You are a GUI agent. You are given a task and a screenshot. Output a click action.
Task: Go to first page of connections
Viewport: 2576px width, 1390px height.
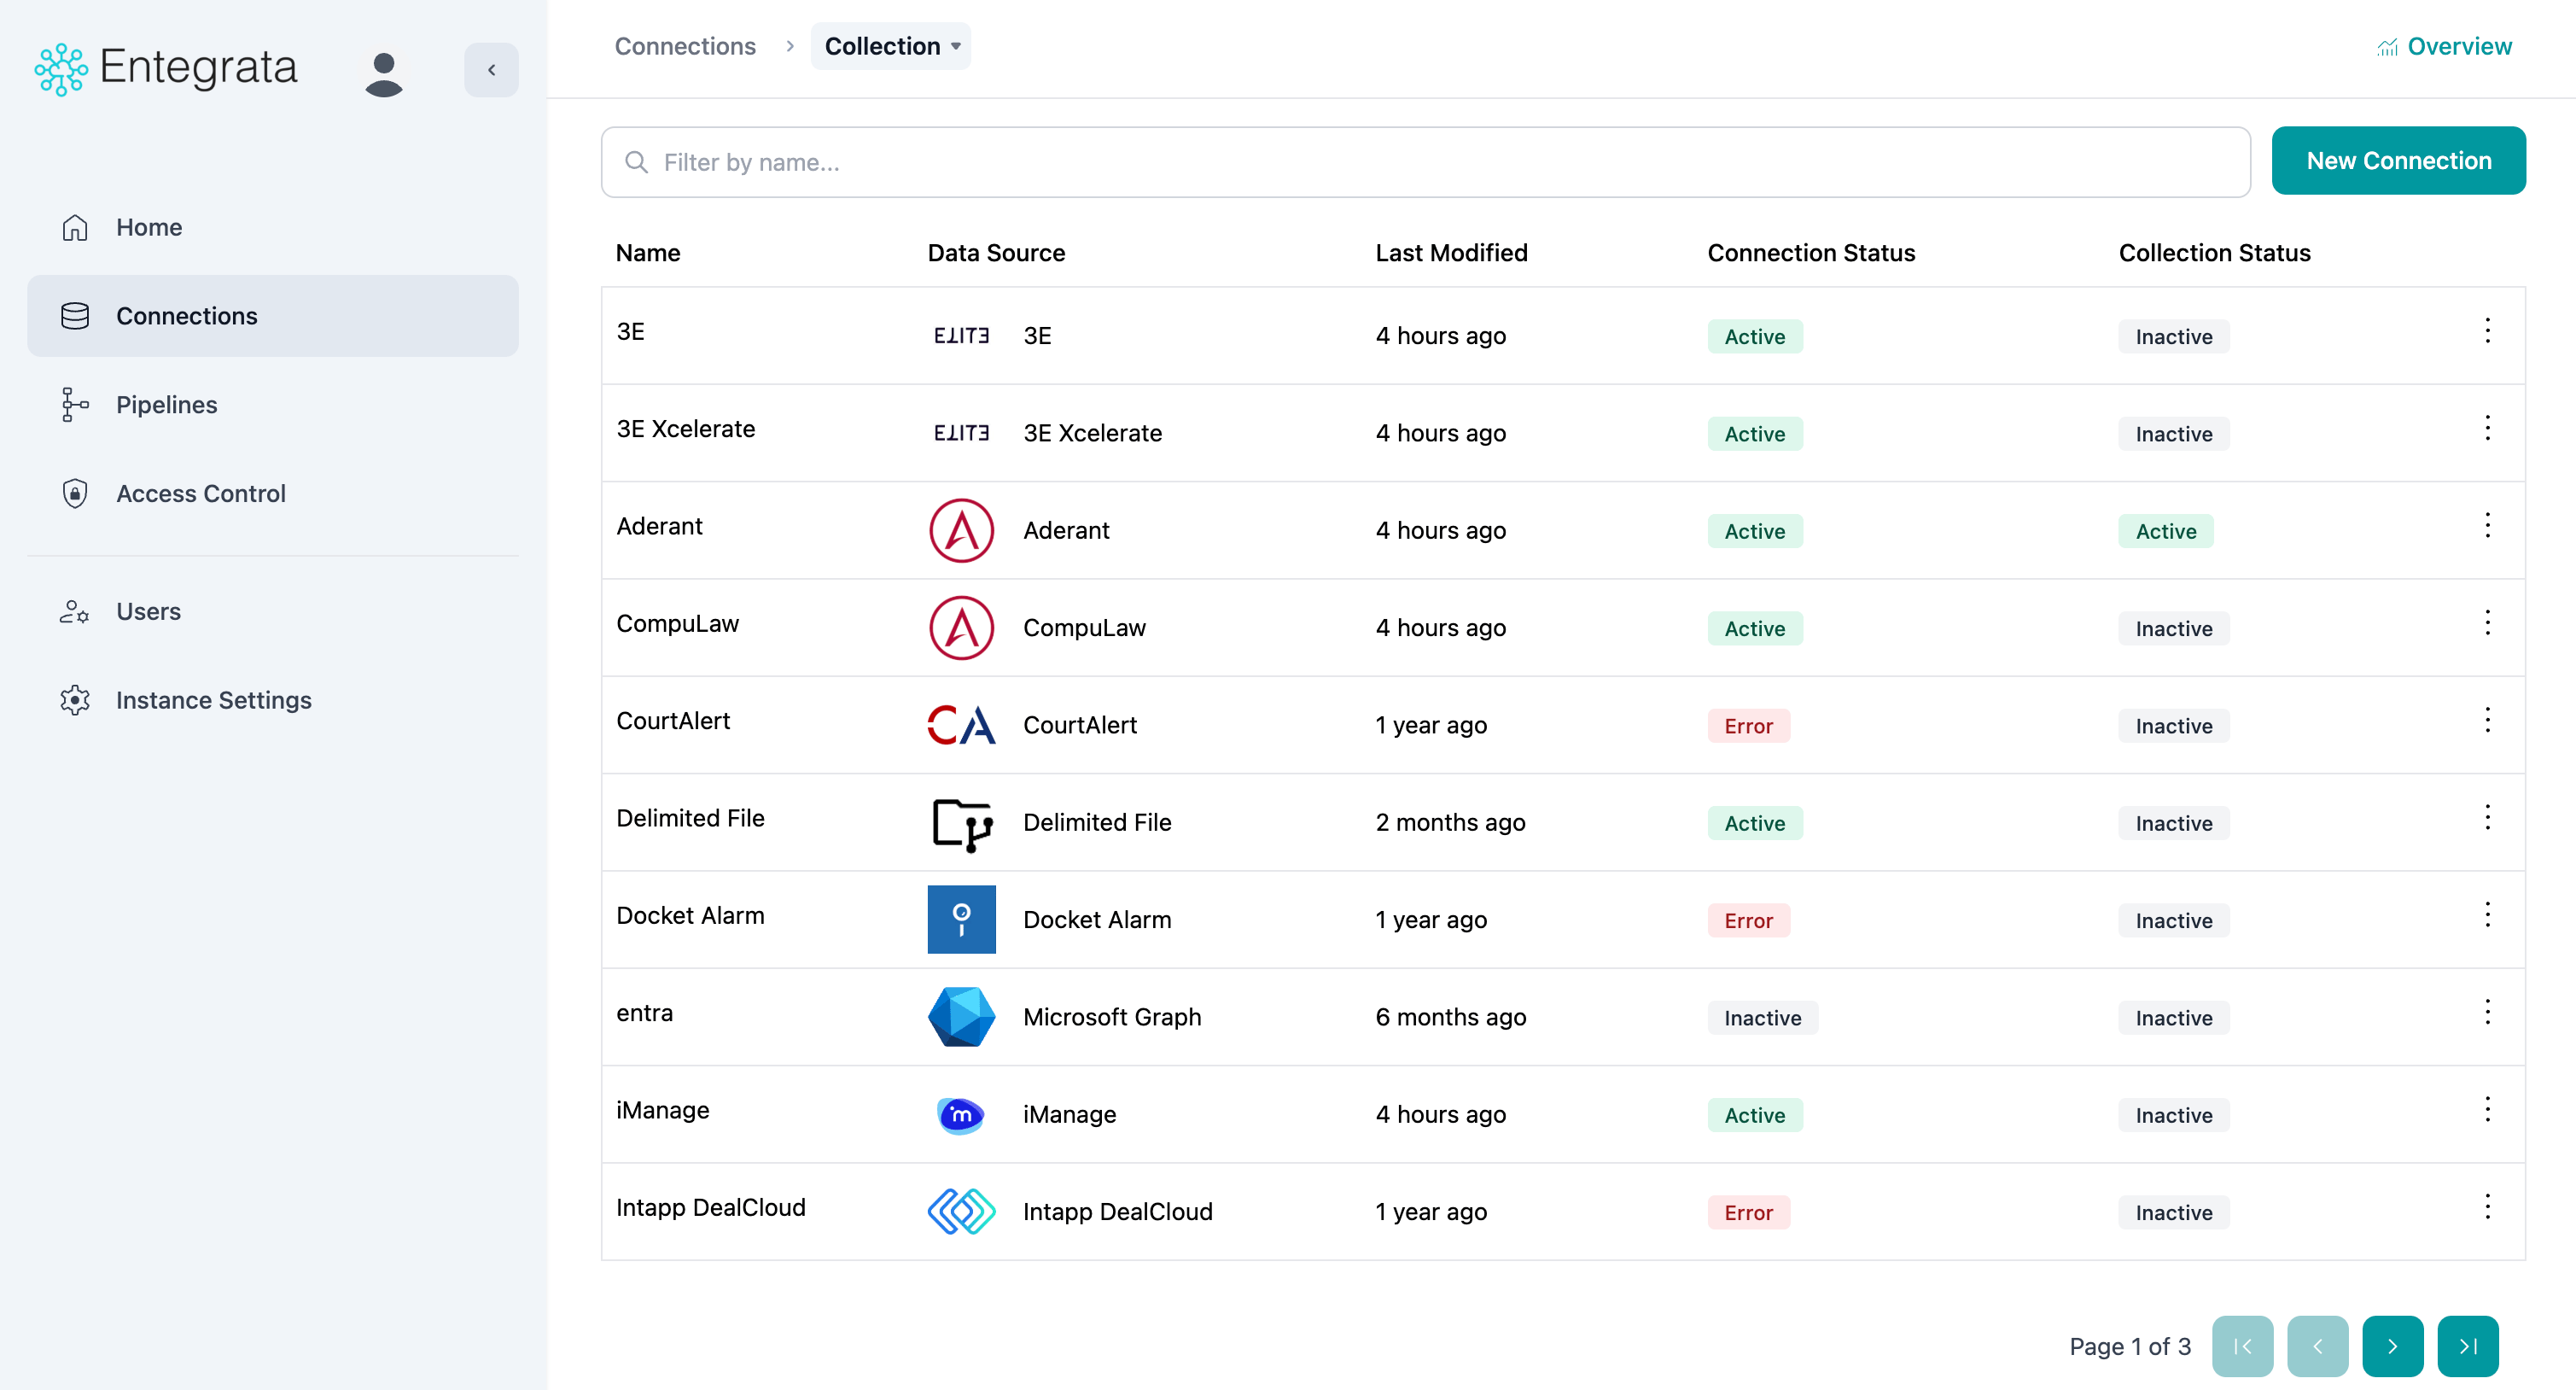[x=2242, y=1347]
